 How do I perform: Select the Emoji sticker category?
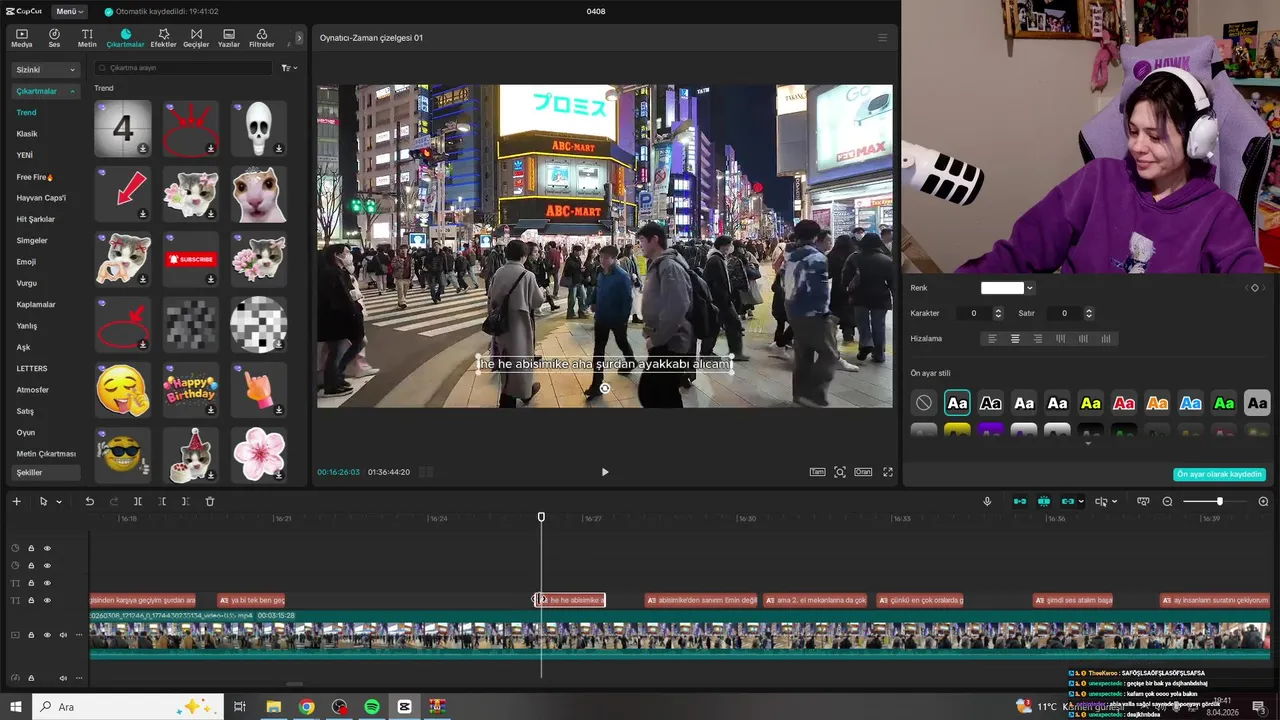[26, 262]
